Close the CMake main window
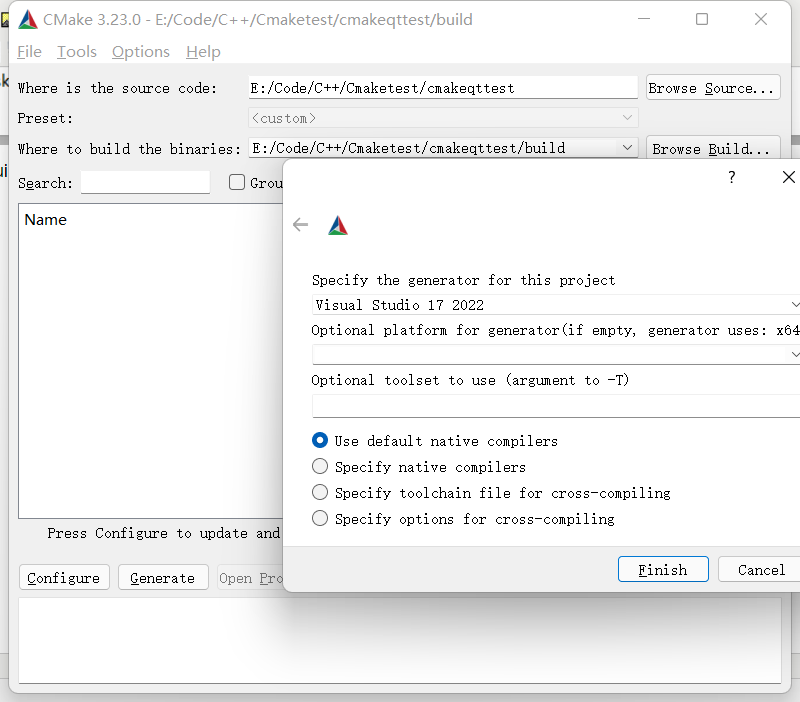This screenshot has width=800, height=702. pos(761,19)
